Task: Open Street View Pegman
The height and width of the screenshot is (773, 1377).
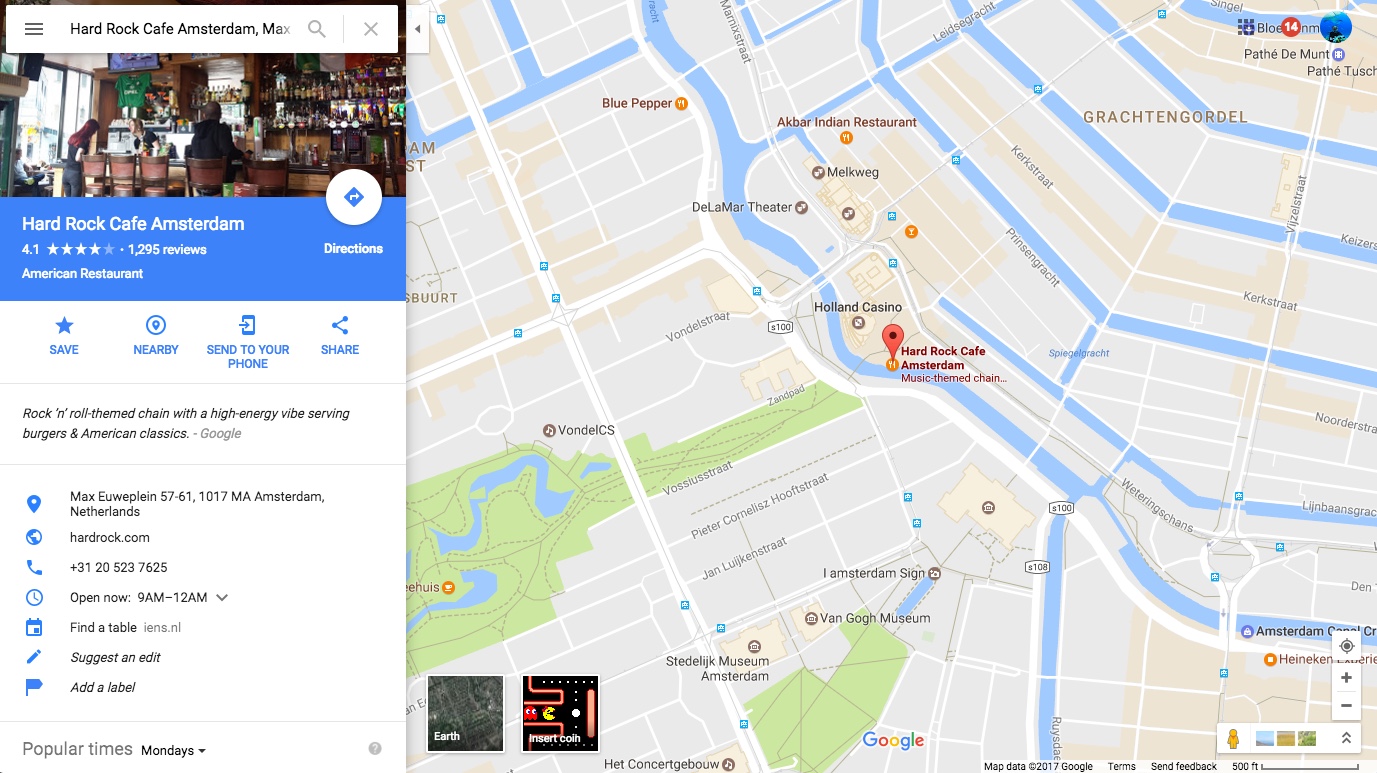Action: click(x=1232, y=739)
